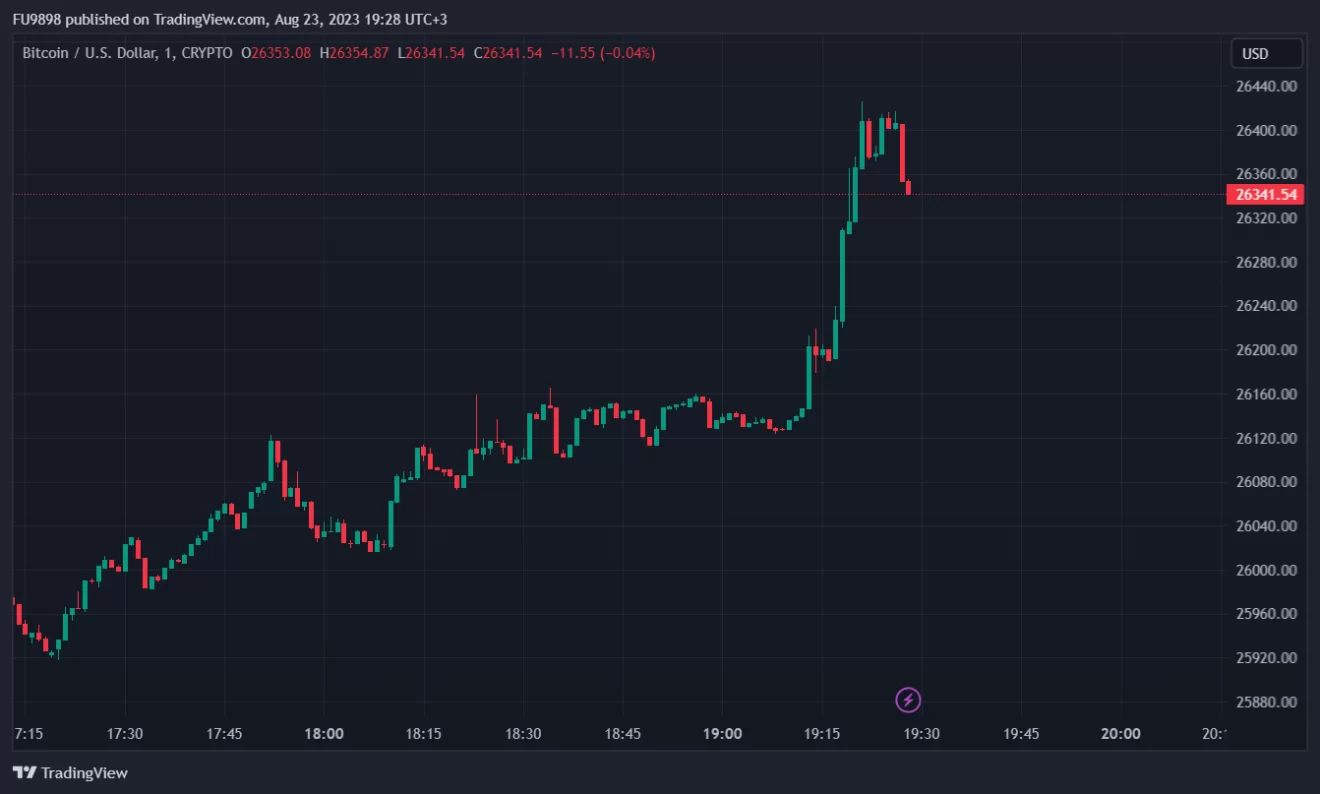Click the open price value O26353.08
This screenshot has width=1320, height=794.
(x=276, y=53)
